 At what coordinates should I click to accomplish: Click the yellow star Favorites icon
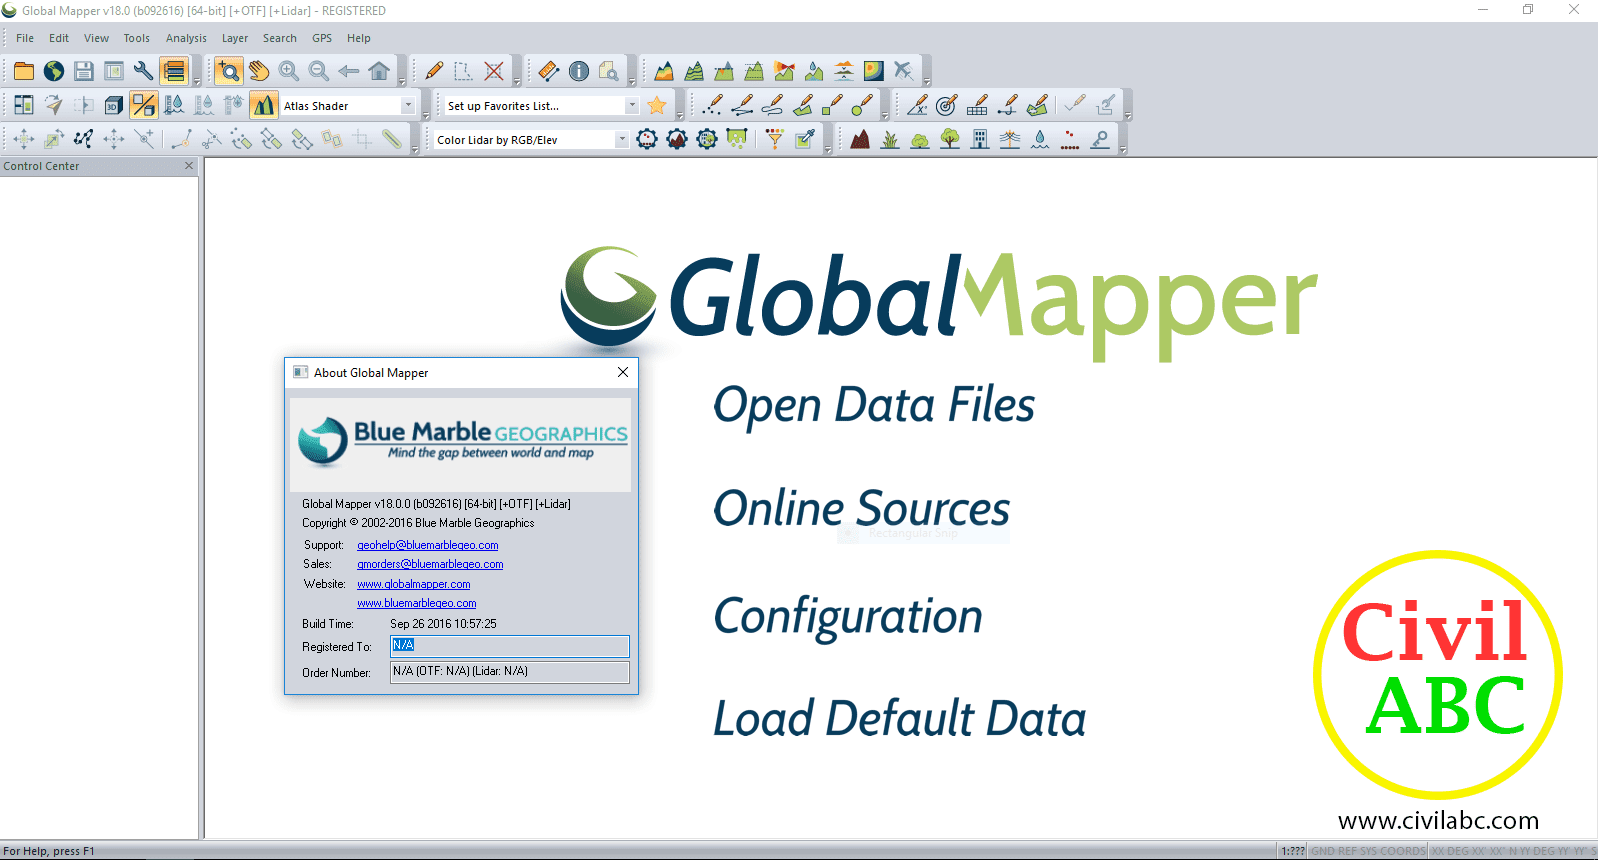[x=657, y=105]
